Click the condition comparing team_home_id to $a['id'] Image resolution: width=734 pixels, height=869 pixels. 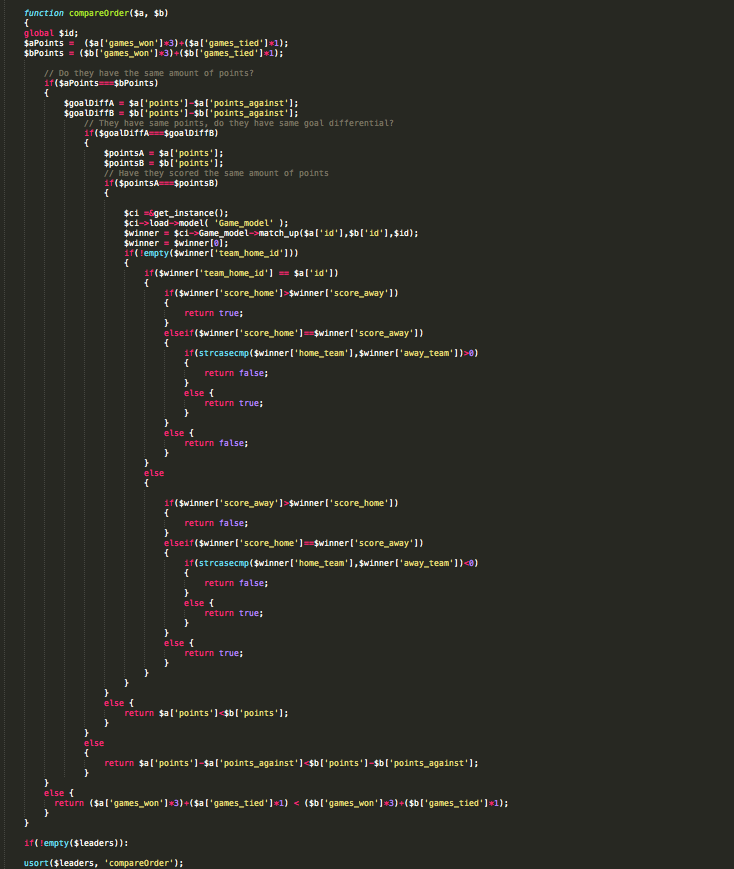241,273
